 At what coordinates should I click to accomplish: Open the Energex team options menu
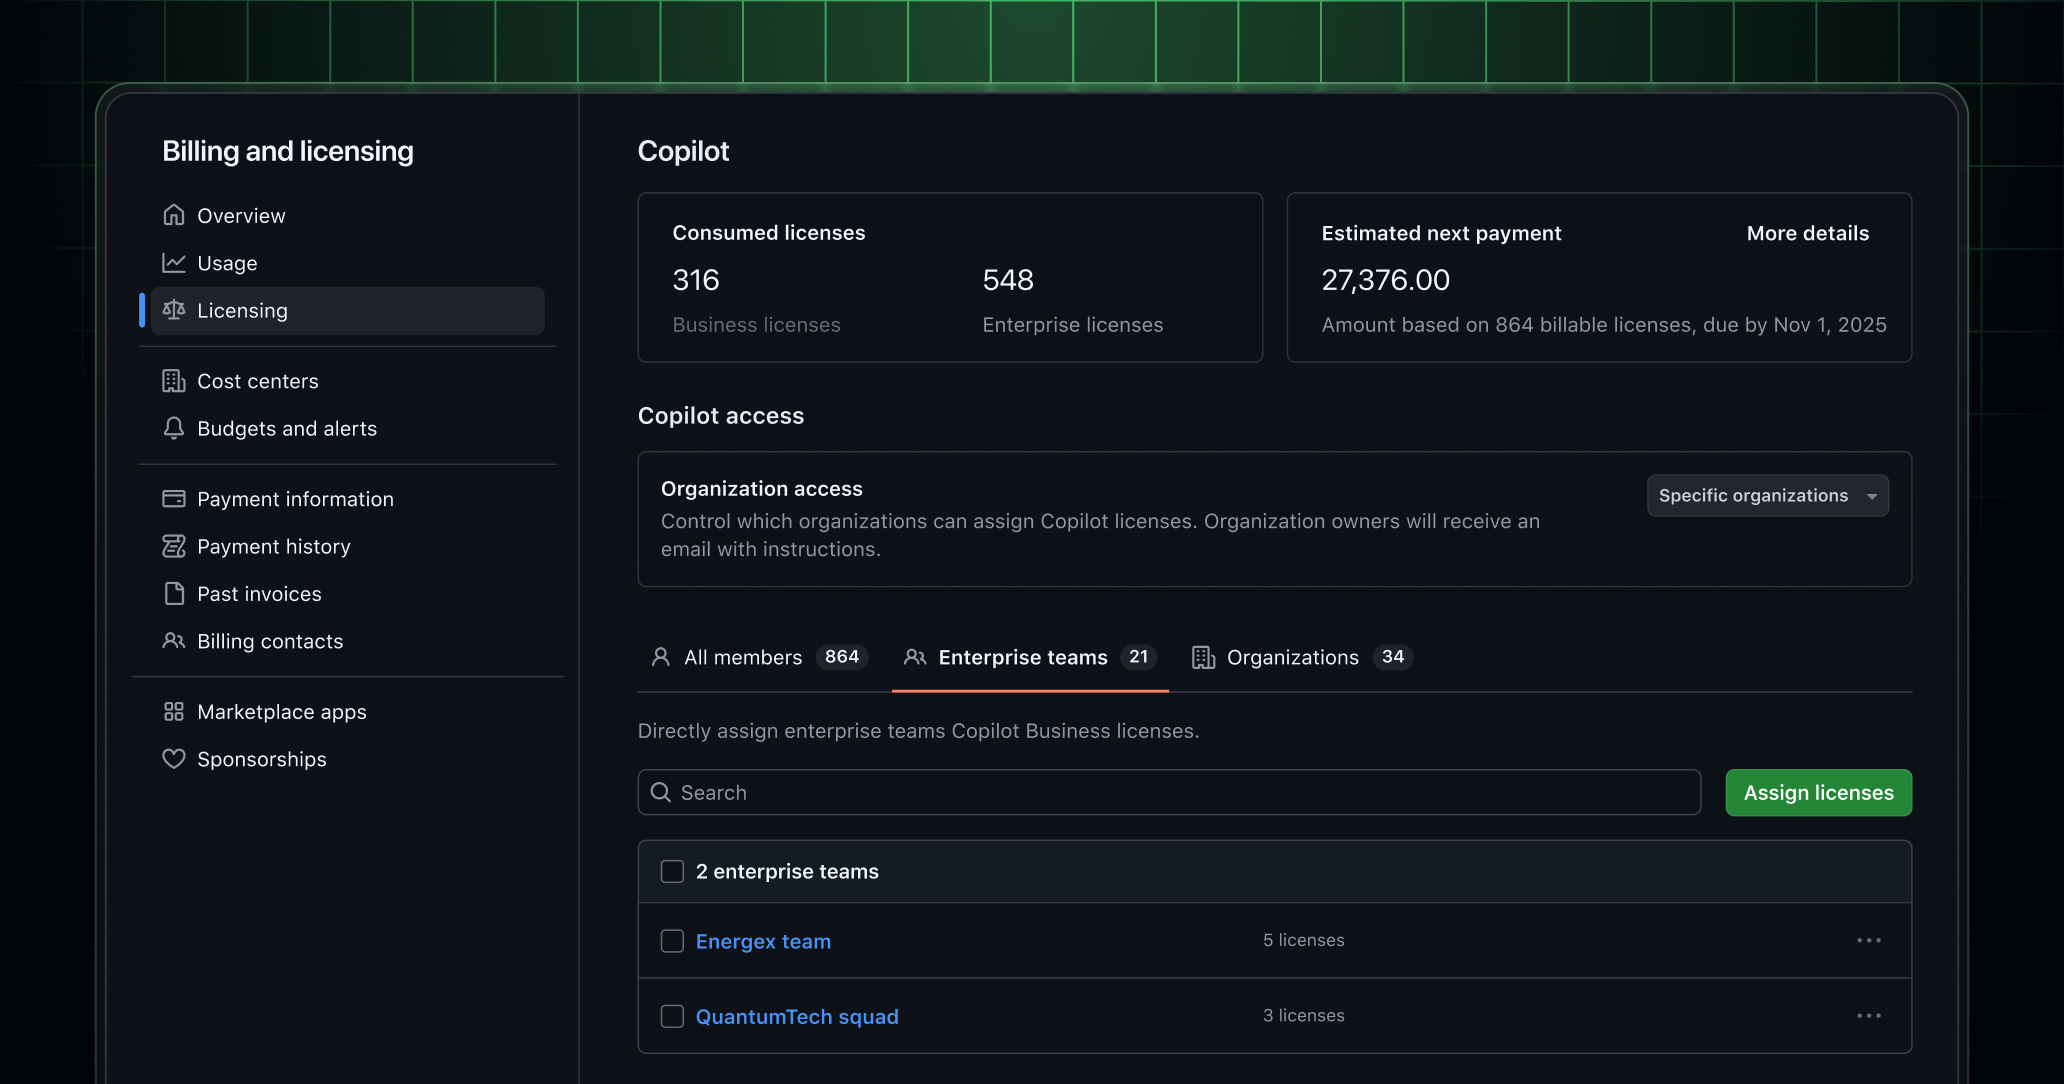coord(1869,940)
